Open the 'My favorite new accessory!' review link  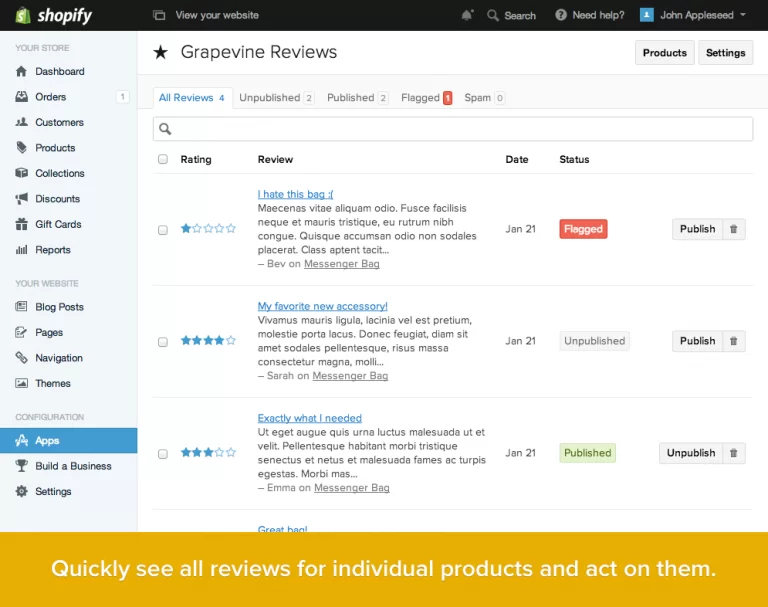(322, 306)
